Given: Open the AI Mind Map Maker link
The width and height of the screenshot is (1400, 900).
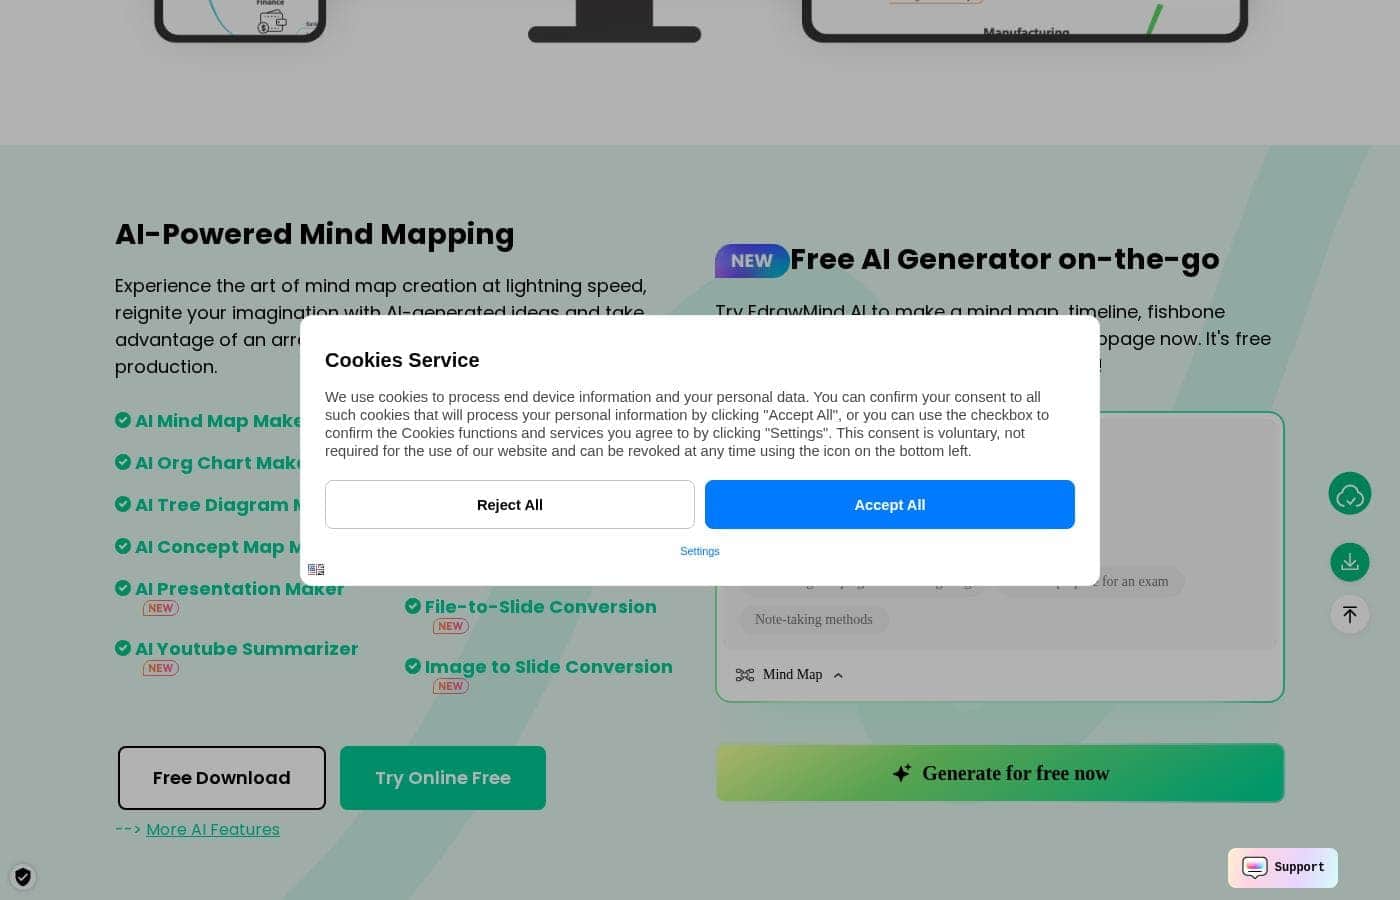Looking at the screenshot, I should click(218, 421).
